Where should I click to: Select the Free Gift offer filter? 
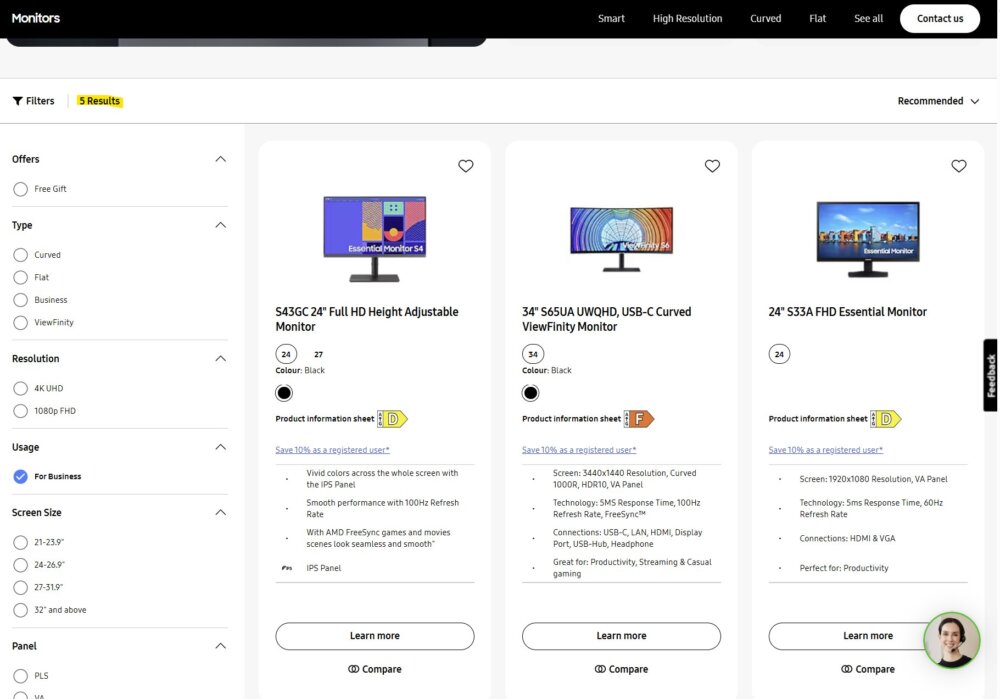(x=20, y=189)
